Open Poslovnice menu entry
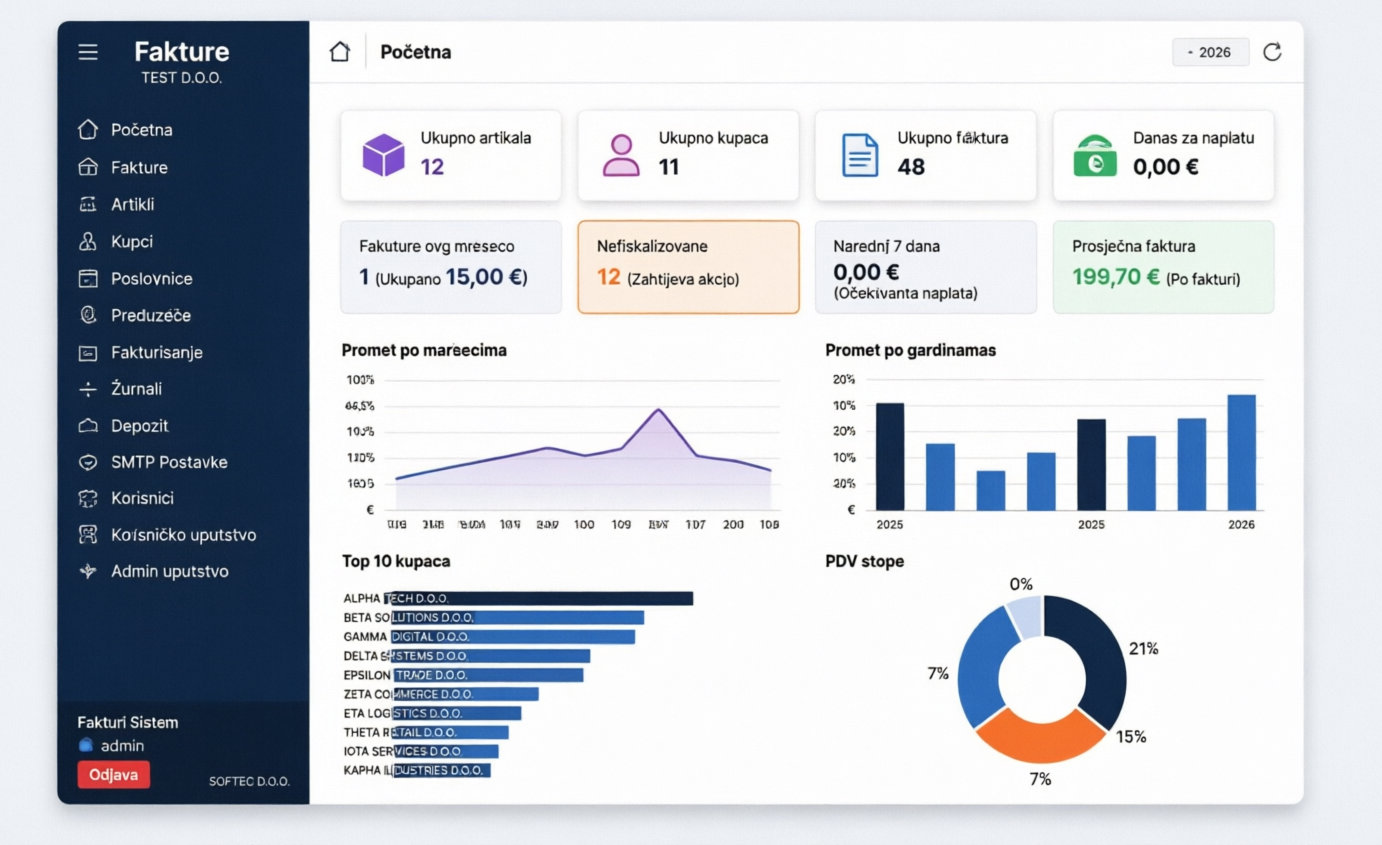The width and height of the screenshot is (1382, 845). (152, 279)
